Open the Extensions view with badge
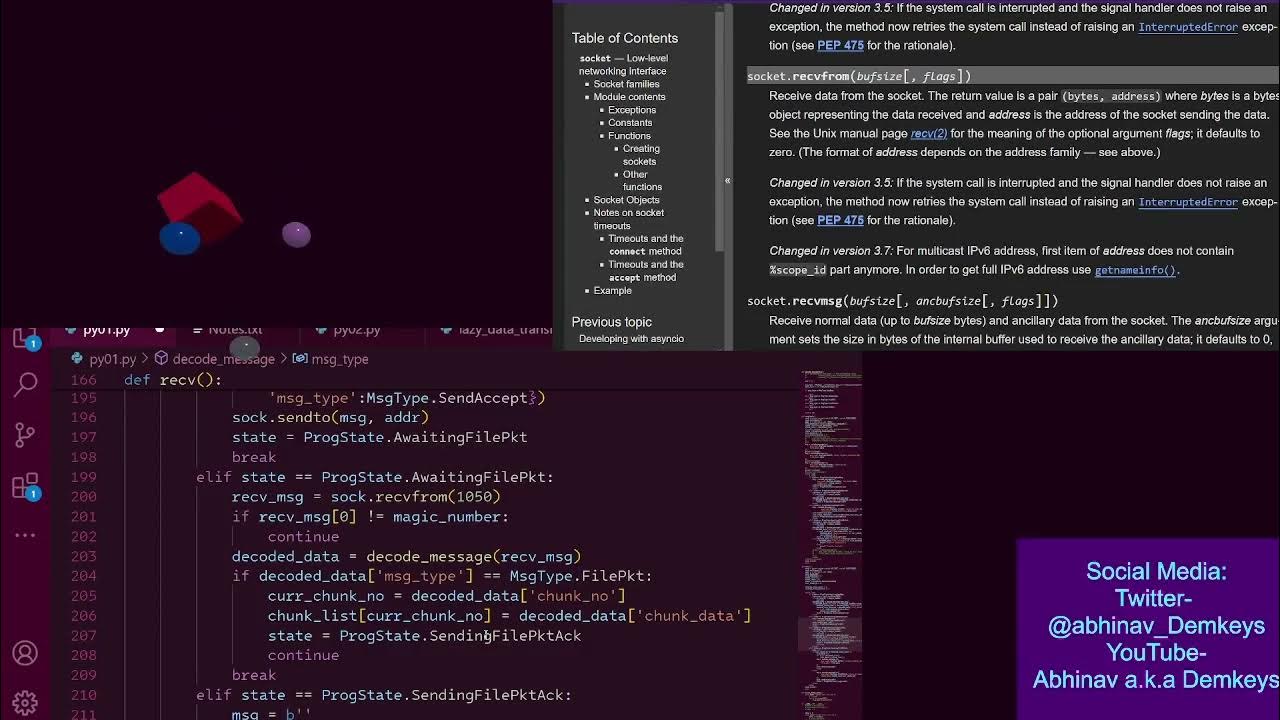The image size is (1280, 720). coord(25,487)
